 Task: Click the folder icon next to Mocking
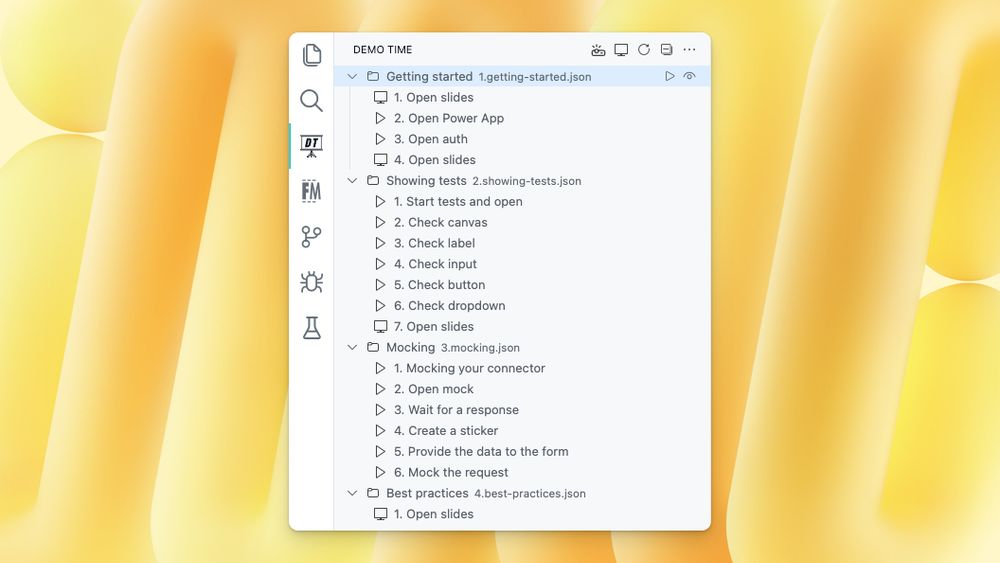coord(373,347)
